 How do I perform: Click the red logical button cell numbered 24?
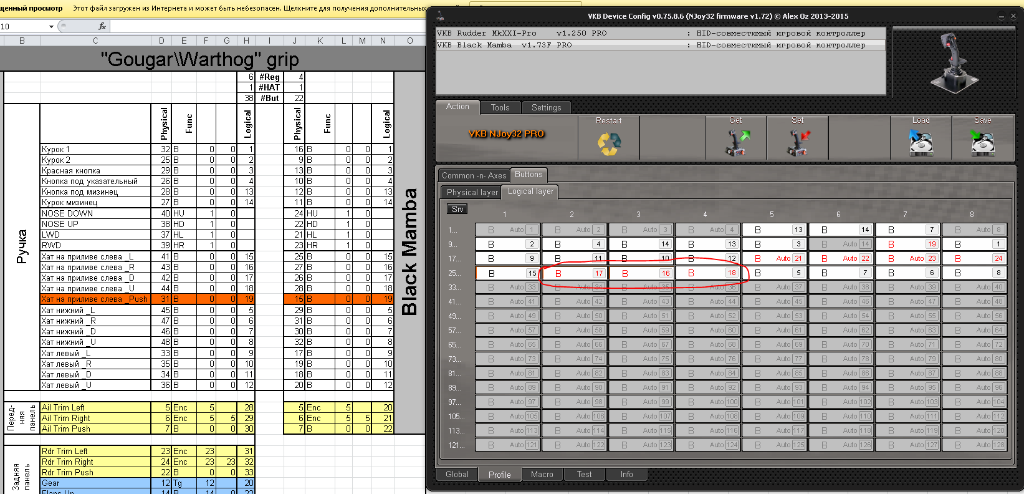click(x=975, y=259)
